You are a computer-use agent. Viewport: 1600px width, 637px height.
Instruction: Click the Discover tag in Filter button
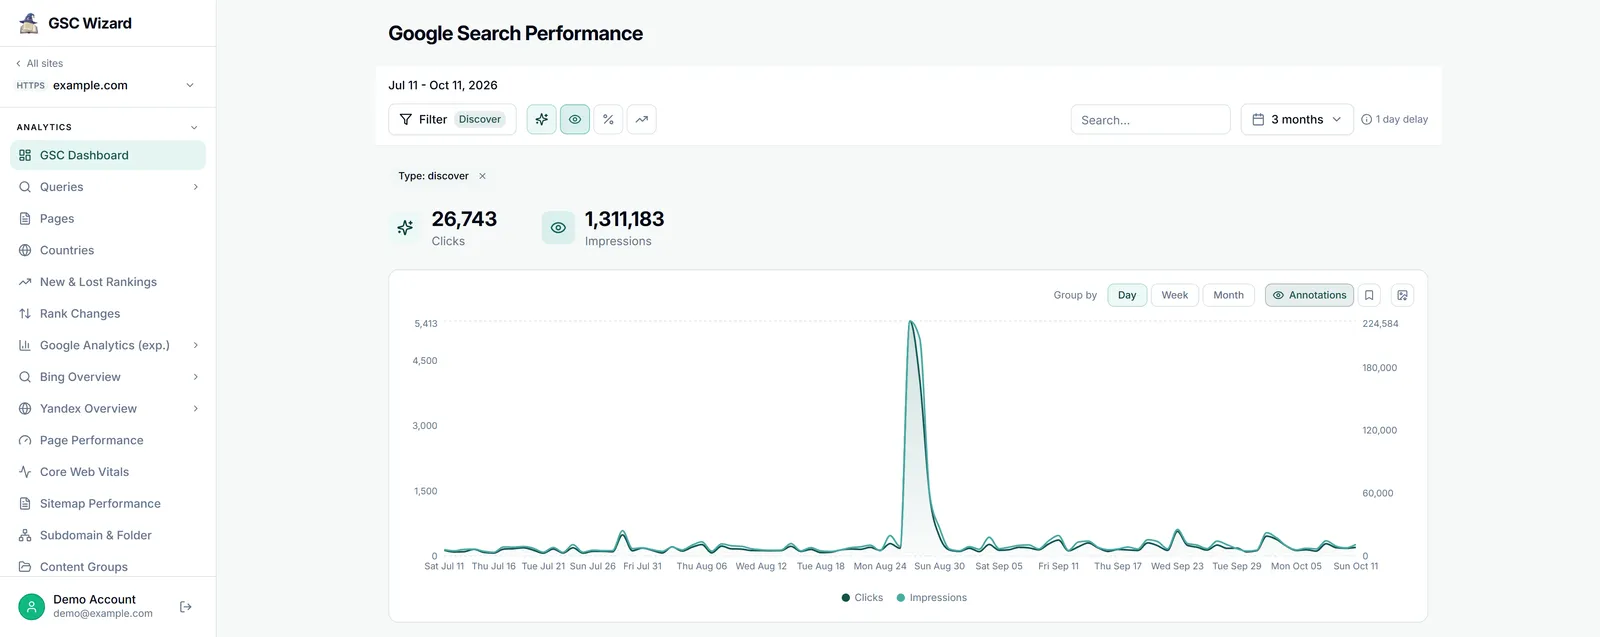click(480, 119)
